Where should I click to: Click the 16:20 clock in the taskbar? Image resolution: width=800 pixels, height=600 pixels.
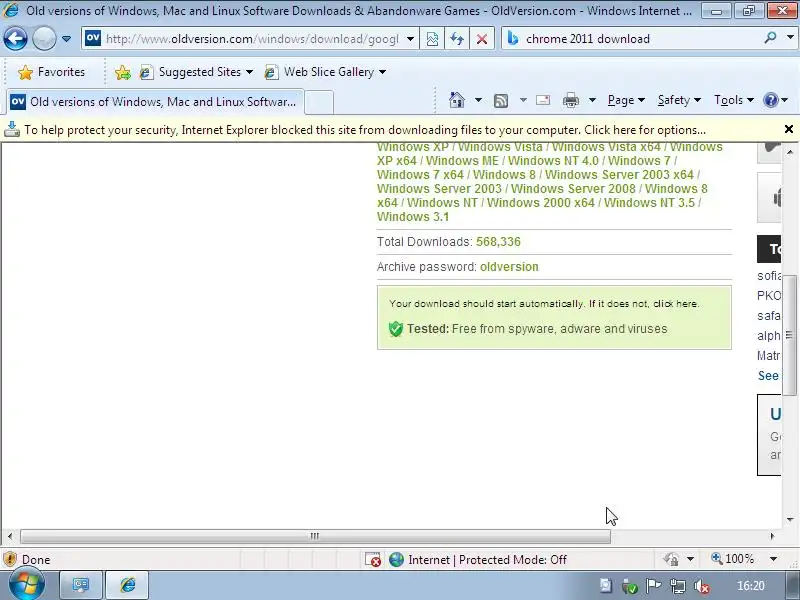pyautogui.click(x=751, y=586)
